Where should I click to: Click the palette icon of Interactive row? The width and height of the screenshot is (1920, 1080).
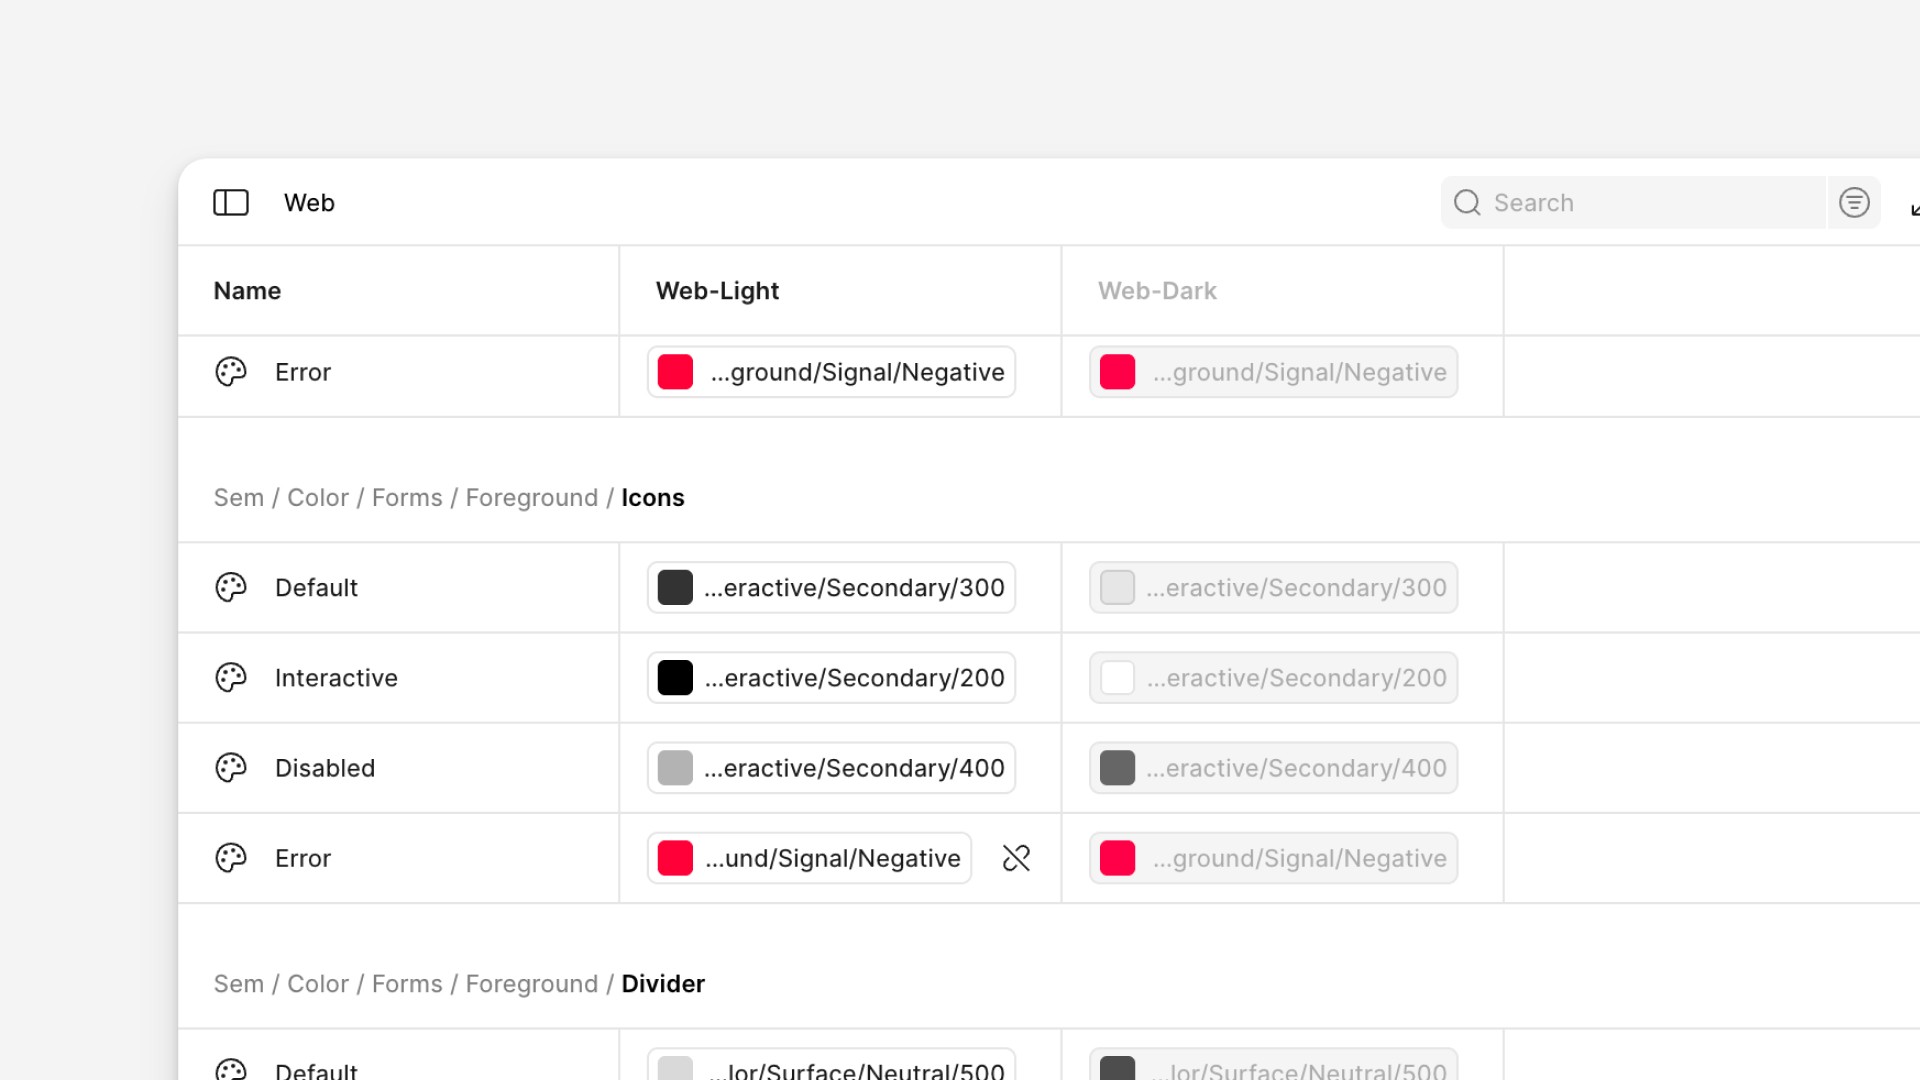(231, 678)
